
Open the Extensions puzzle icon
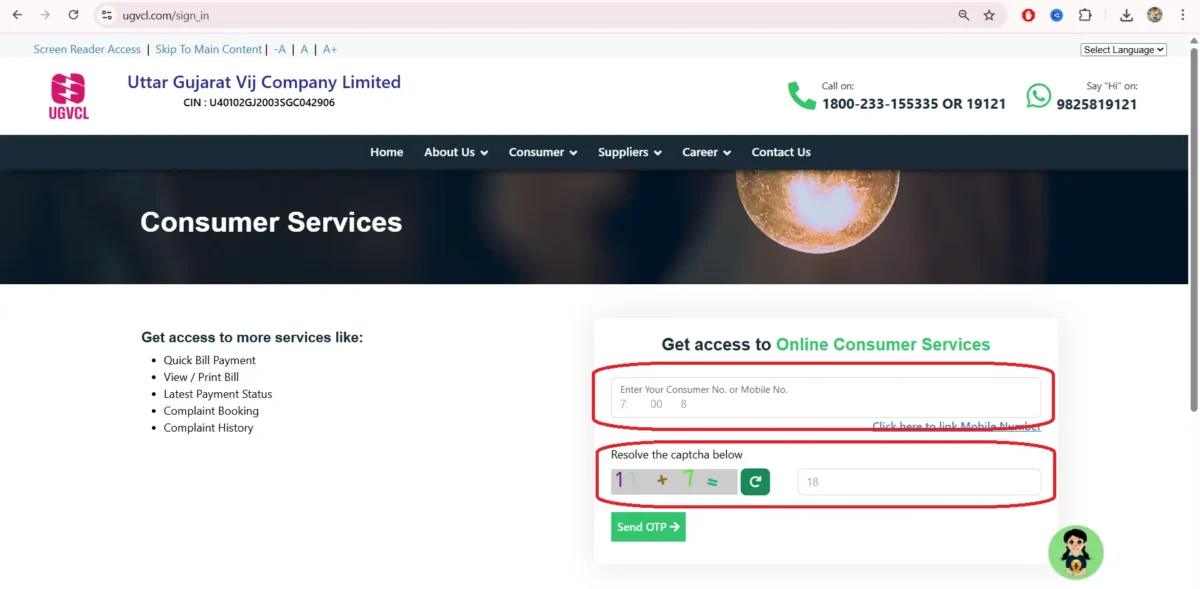coord(1085,15)
